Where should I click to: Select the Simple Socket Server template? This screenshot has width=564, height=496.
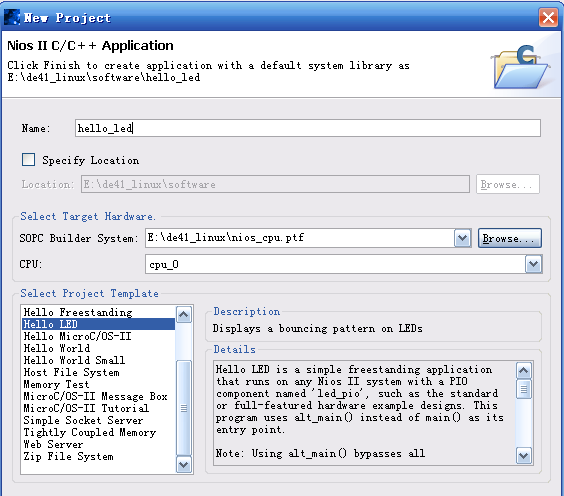click(x=98, y=420)
